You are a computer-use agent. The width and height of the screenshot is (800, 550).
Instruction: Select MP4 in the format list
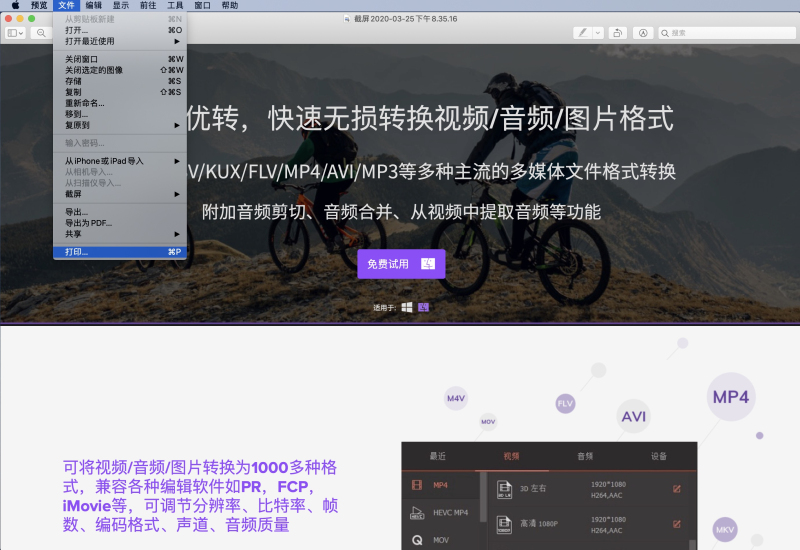441,485
